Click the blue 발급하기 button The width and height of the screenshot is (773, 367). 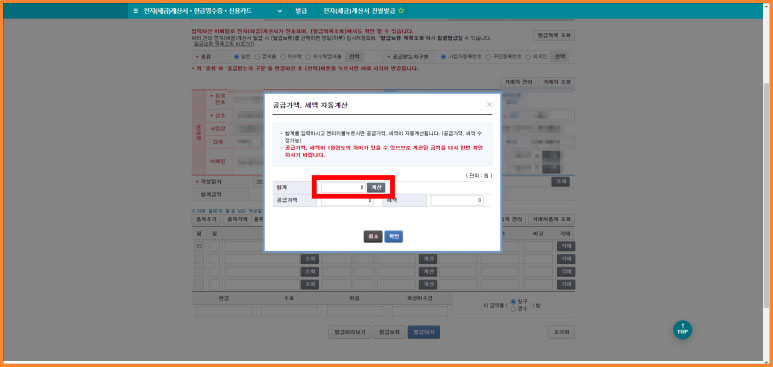click(423, 332)
